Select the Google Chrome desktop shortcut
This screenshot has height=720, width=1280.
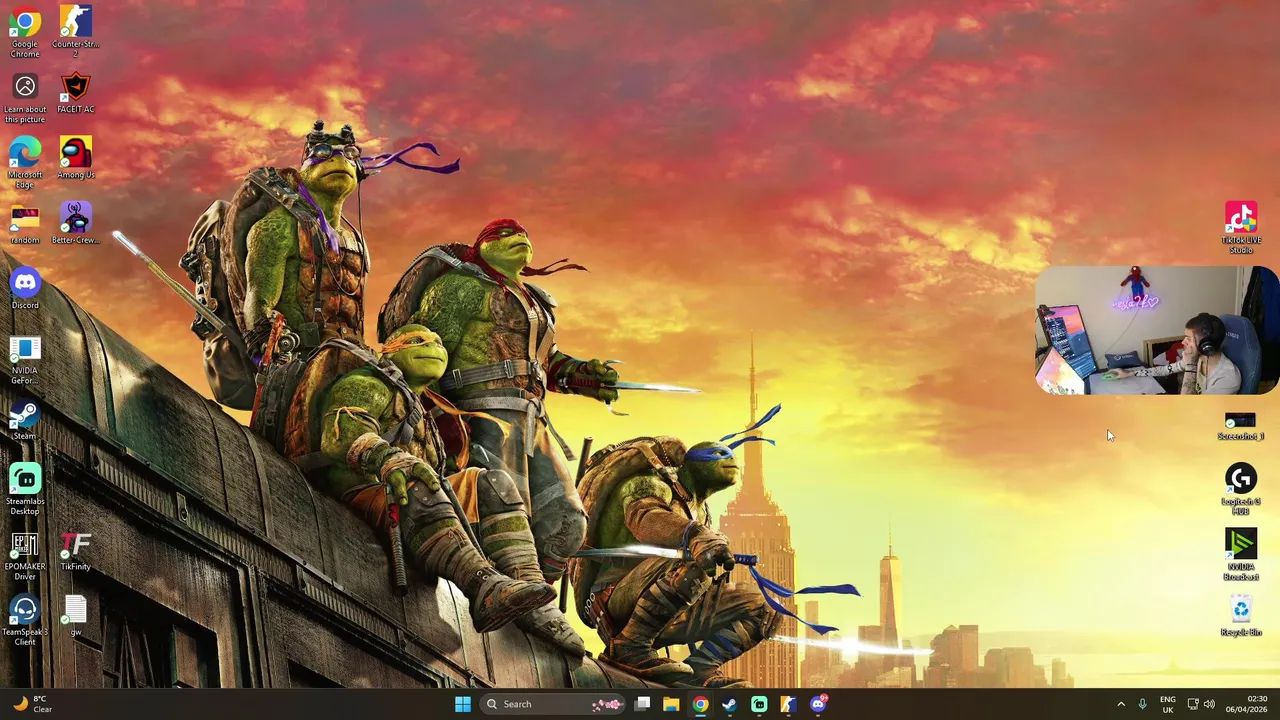coord(25,31)
